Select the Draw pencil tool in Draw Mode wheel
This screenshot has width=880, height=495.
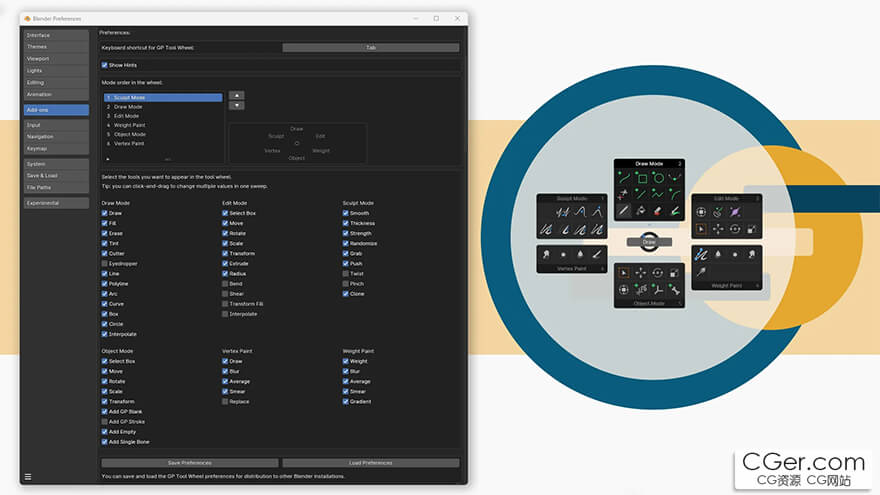coord(624,210)
